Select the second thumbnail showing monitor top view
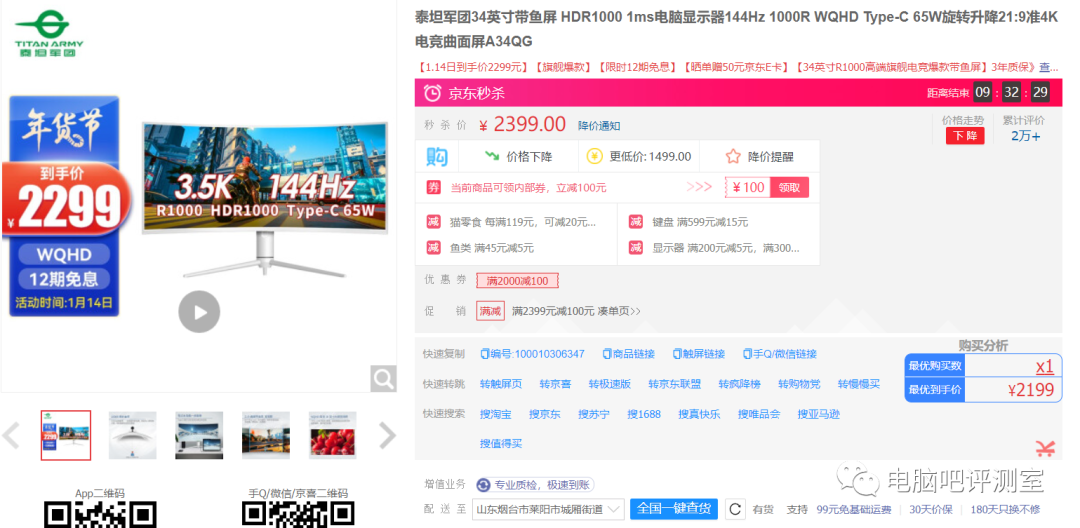This screenshot has height=528, width=1080. click(x=132, y=435)
